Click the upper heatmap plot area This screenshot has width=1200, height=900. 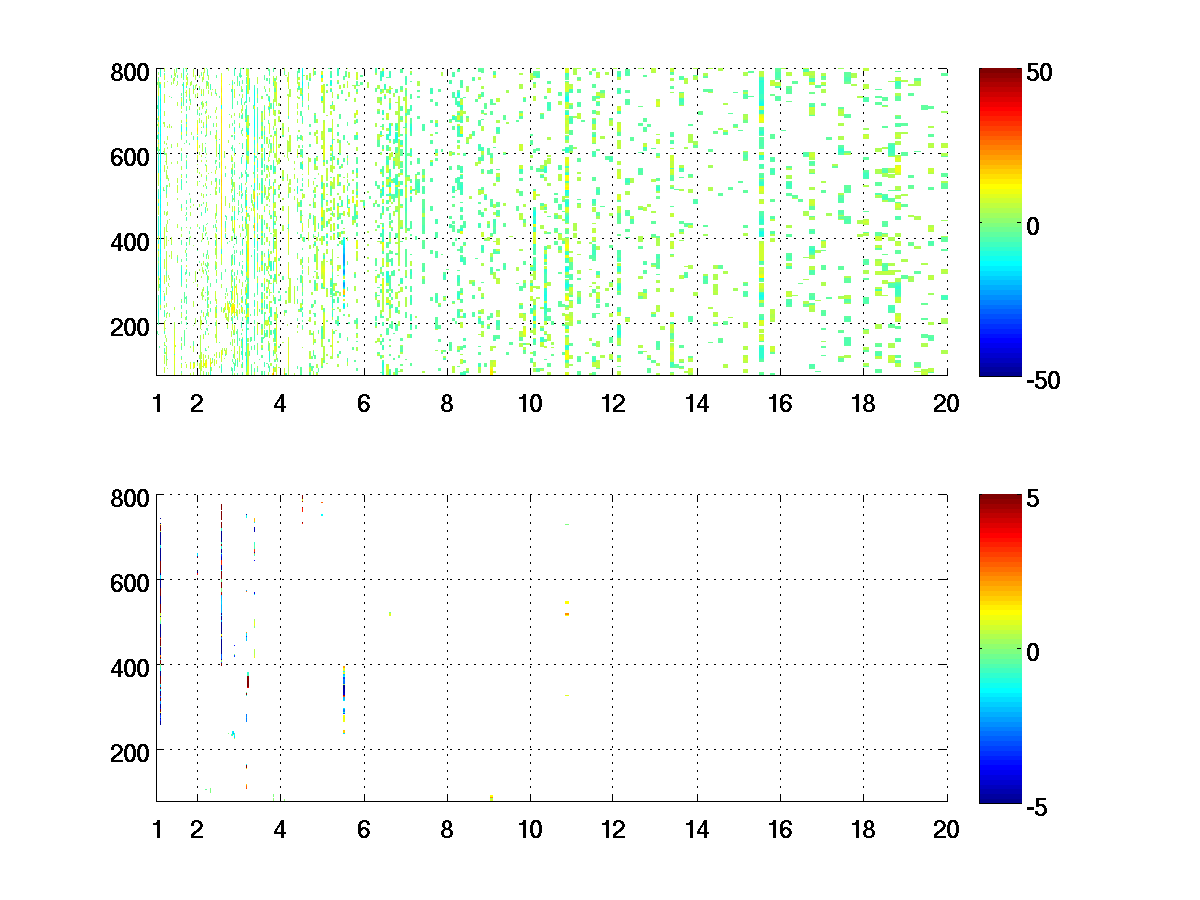tap(552, 222)
